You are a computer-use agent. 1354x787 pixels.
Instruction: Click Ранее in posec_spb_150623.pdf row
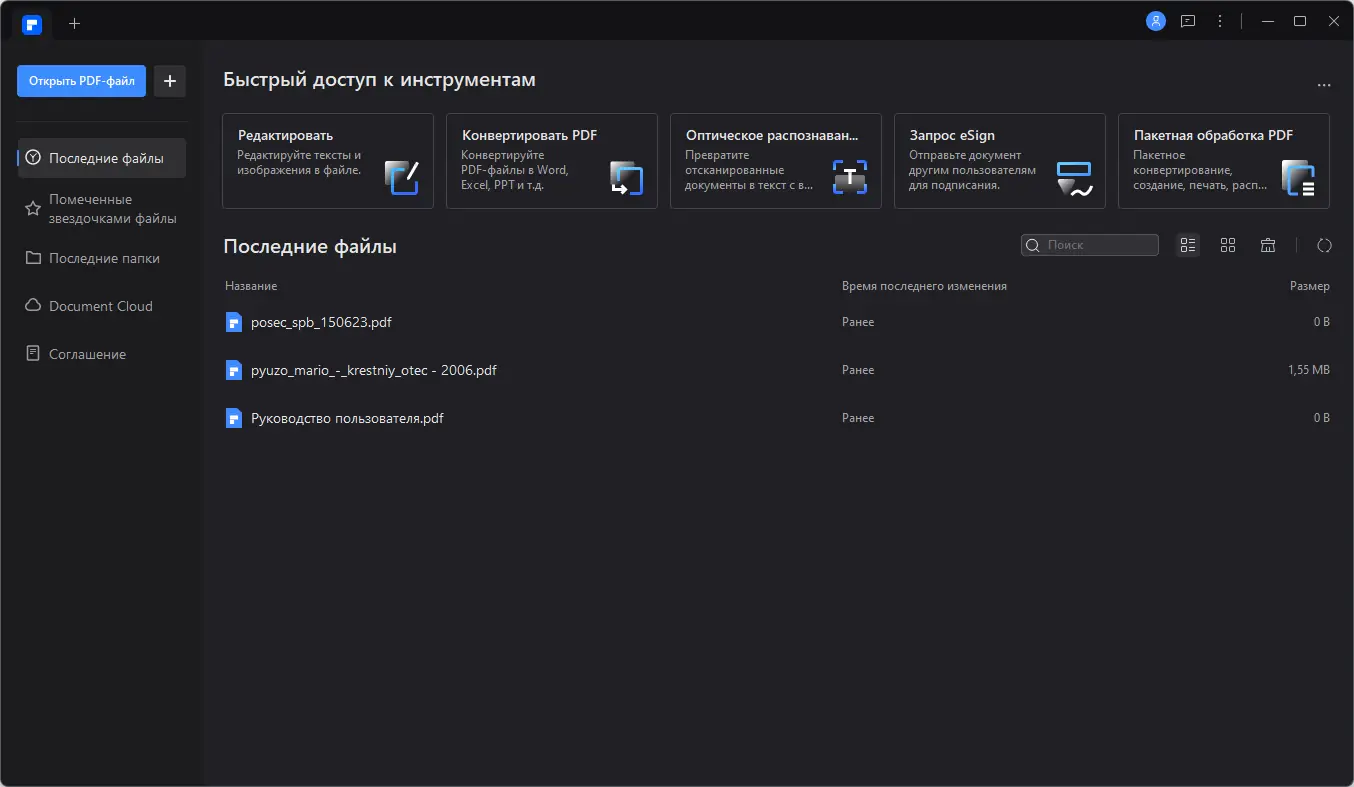point(858,322)
